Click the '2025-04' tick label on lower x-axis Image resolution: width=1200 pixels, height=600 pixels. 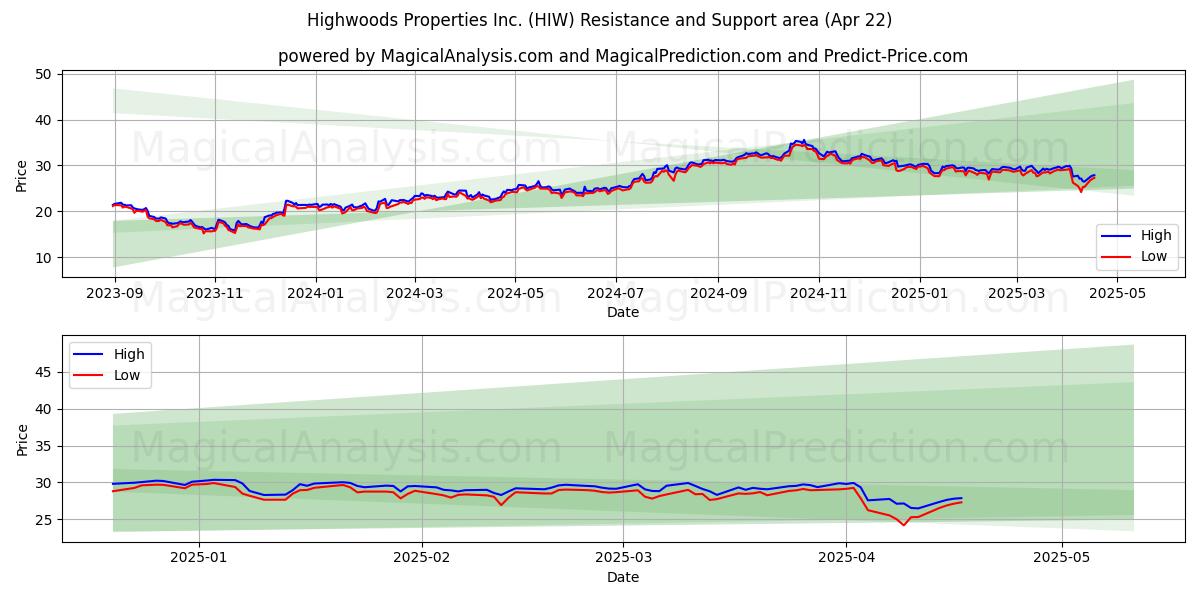coord(846,558)
